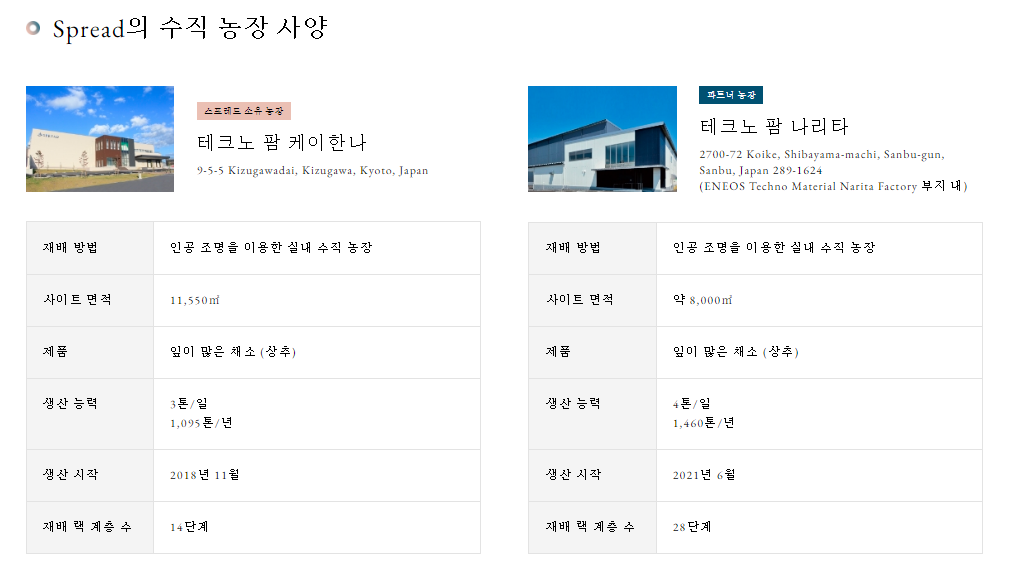Select the value '1,095톤/년'
1010x575 pixels.
pos(201,423)
